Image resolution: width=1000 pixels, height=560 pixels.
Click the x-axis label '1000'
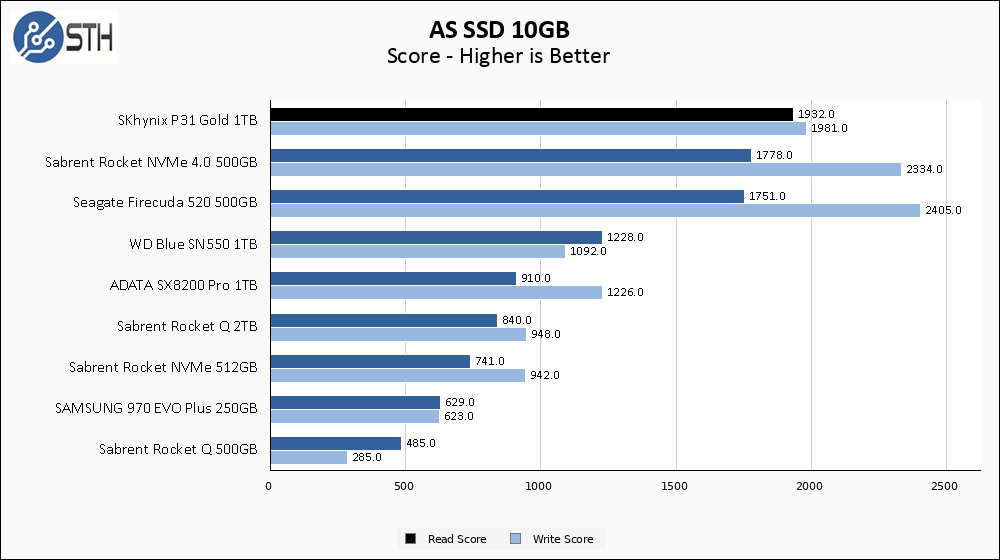(538, 486)
